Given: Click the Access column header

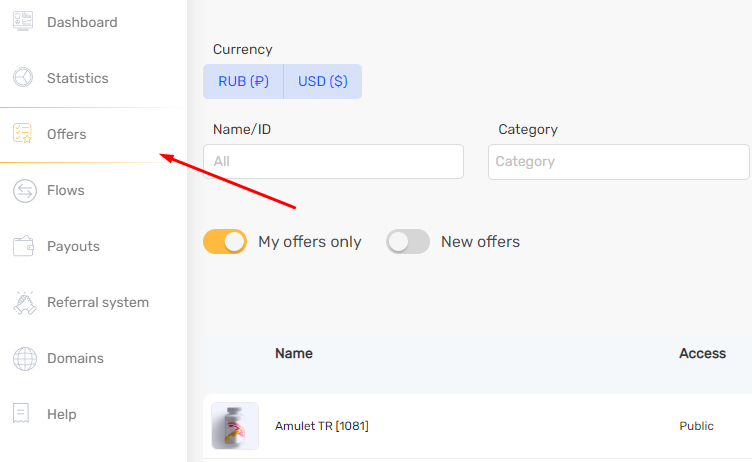Looking at the screenshot, I should 702,354.
